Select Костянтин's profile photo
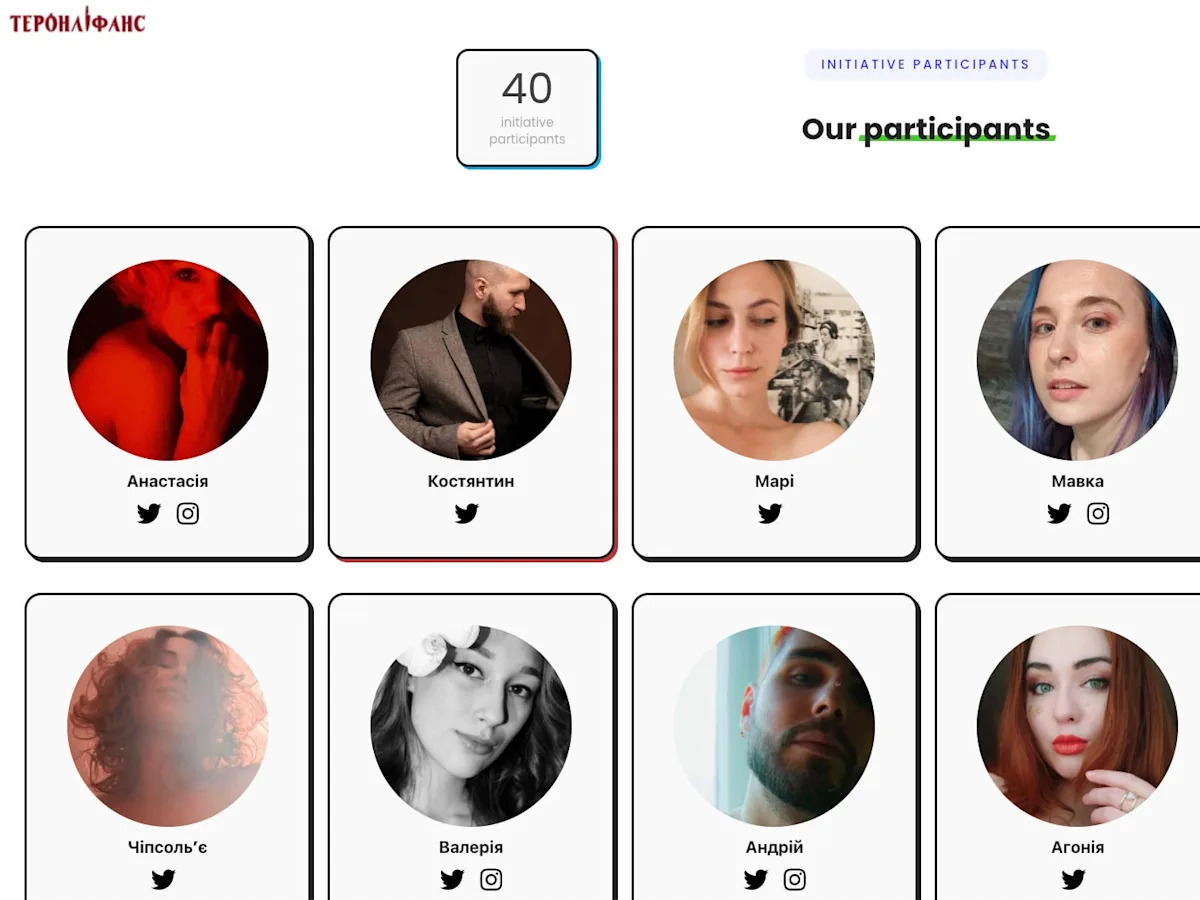The image size is (1200, 900). pyautogui.click(x=471, y=360)
